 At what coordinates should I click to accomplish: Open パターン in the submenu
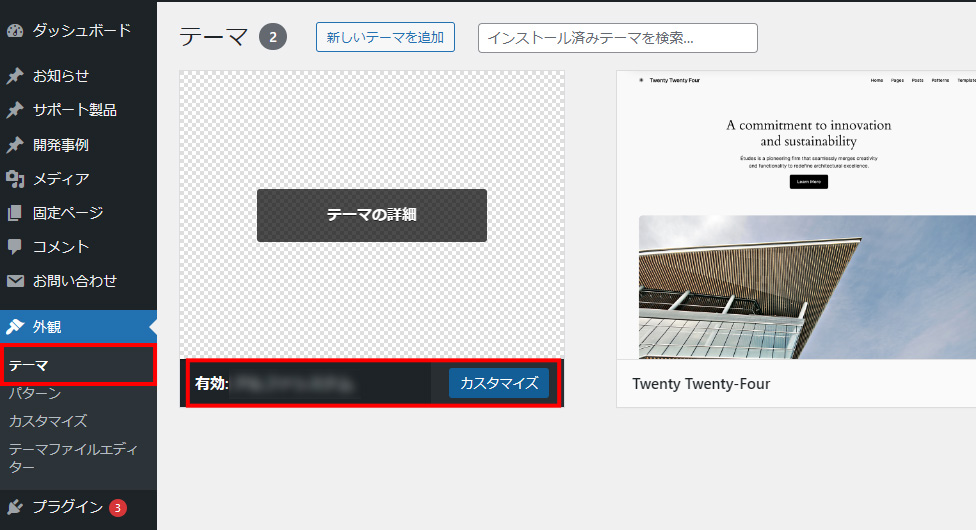pyautogui.click(x=34, y=394)
